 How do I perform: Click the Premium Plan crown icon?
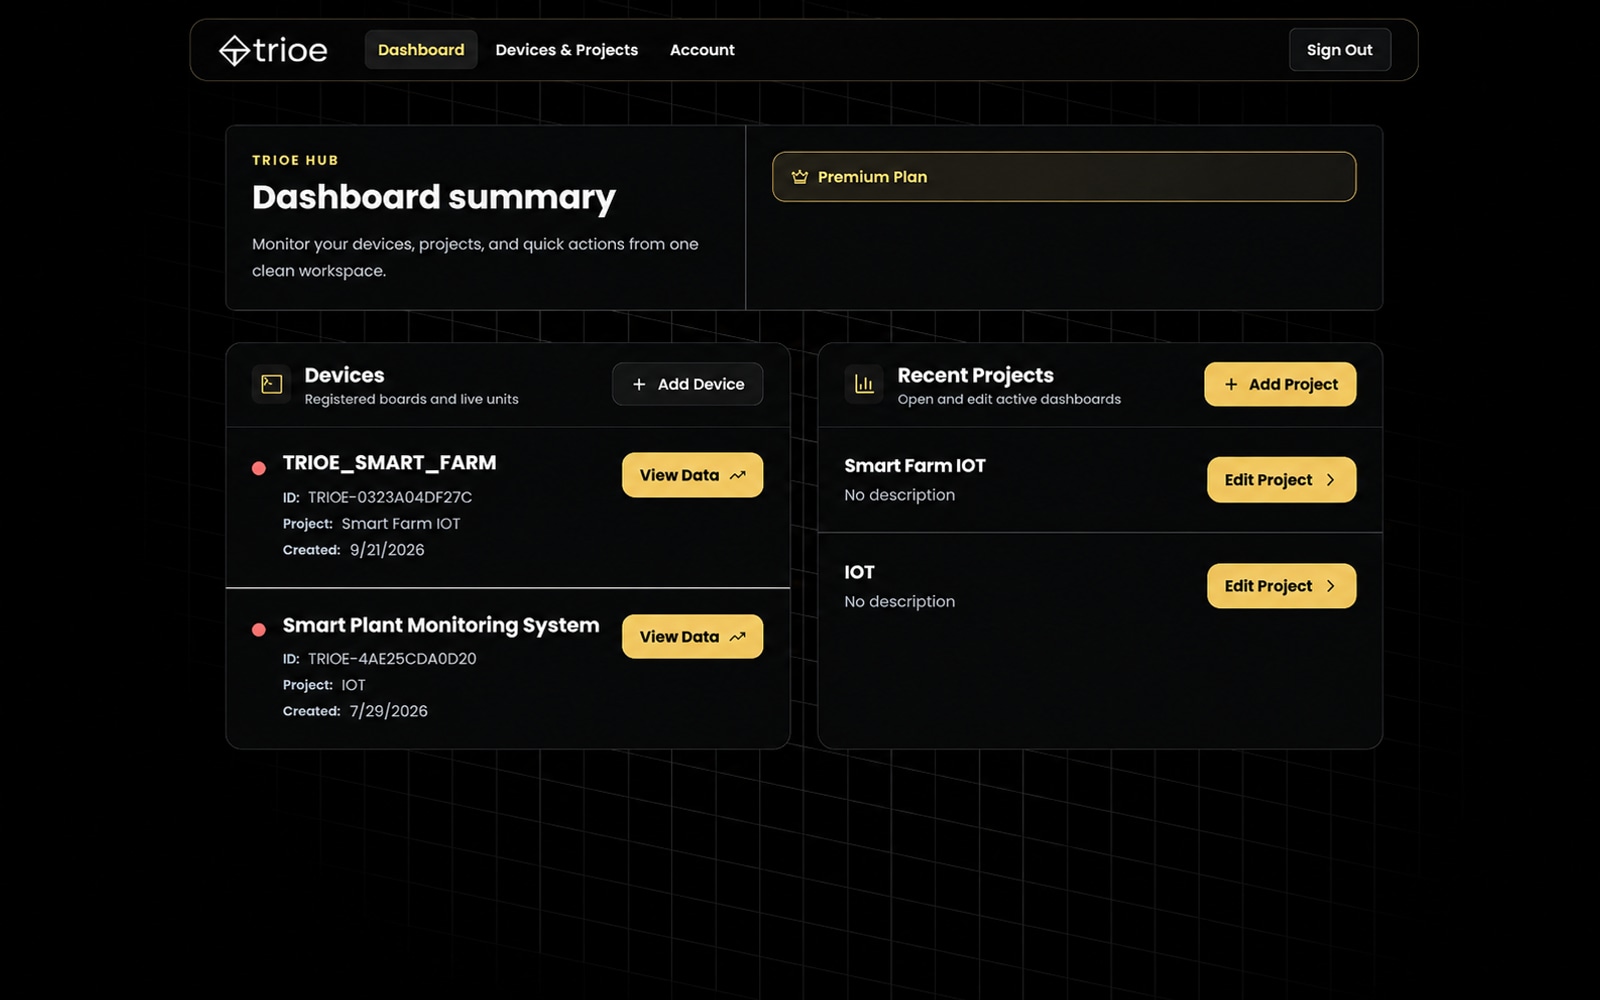click(799, 177)
